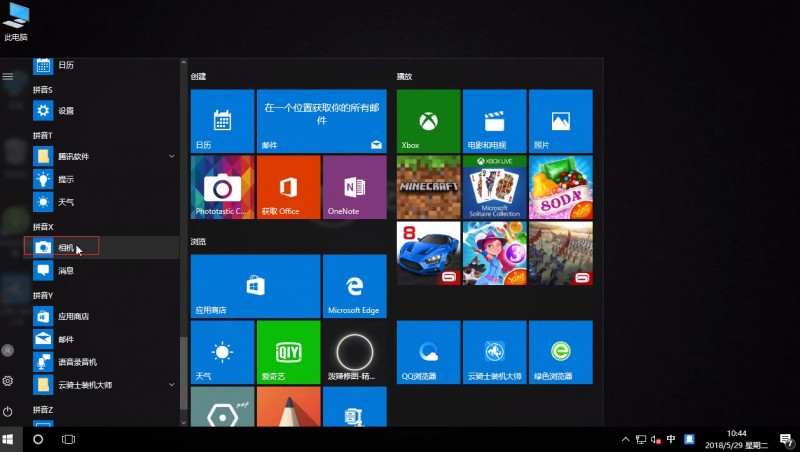This screenshot has height=452, width=800.
Task: Switch the 中 input method indicator
Action: pos(671,439)
